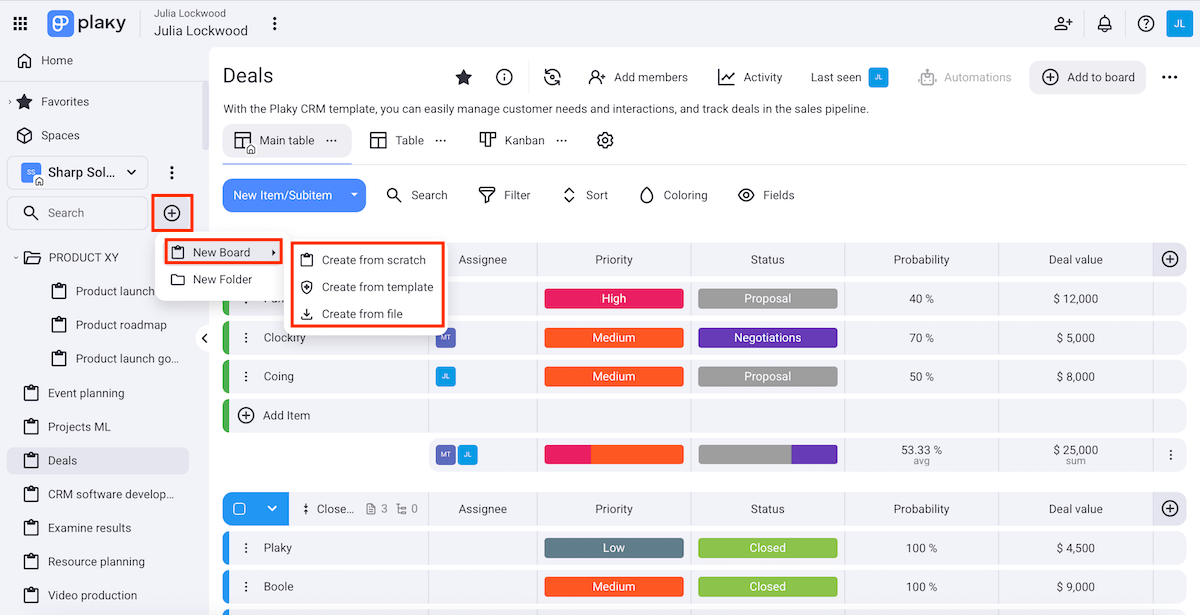Switch to the Kanban view tab

tap(511, 140)
